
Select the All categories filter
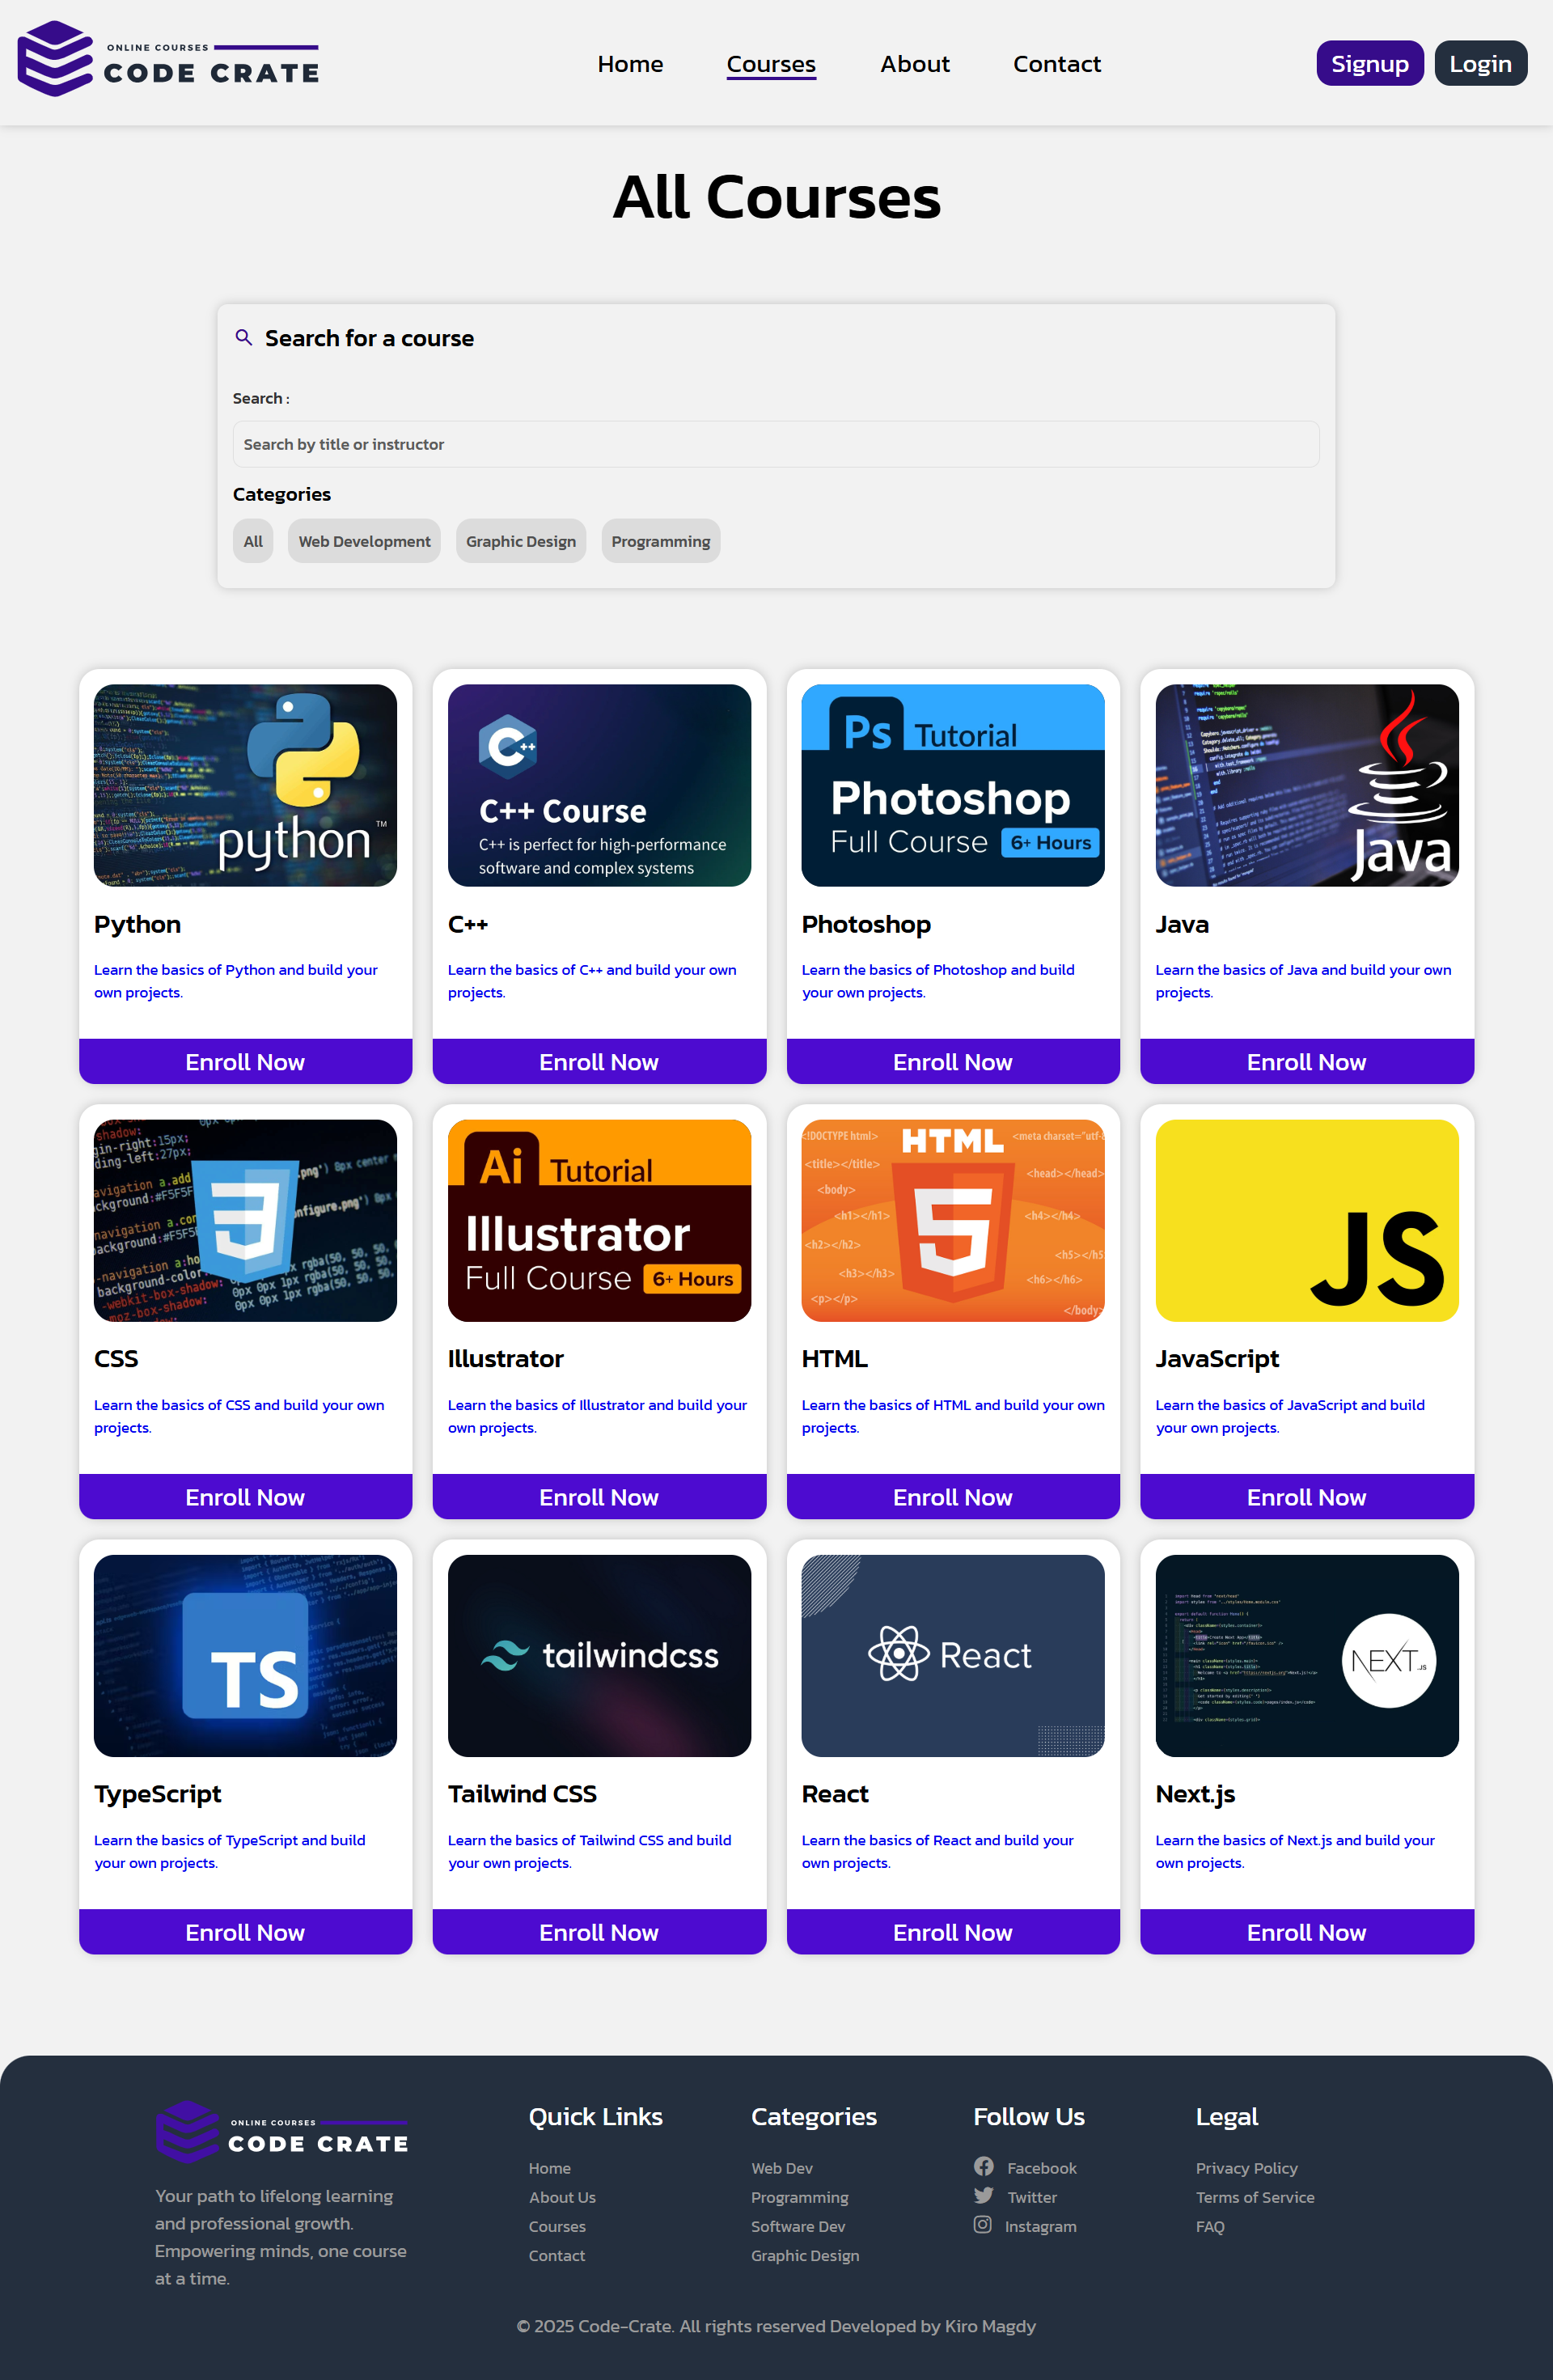point(252,541)
